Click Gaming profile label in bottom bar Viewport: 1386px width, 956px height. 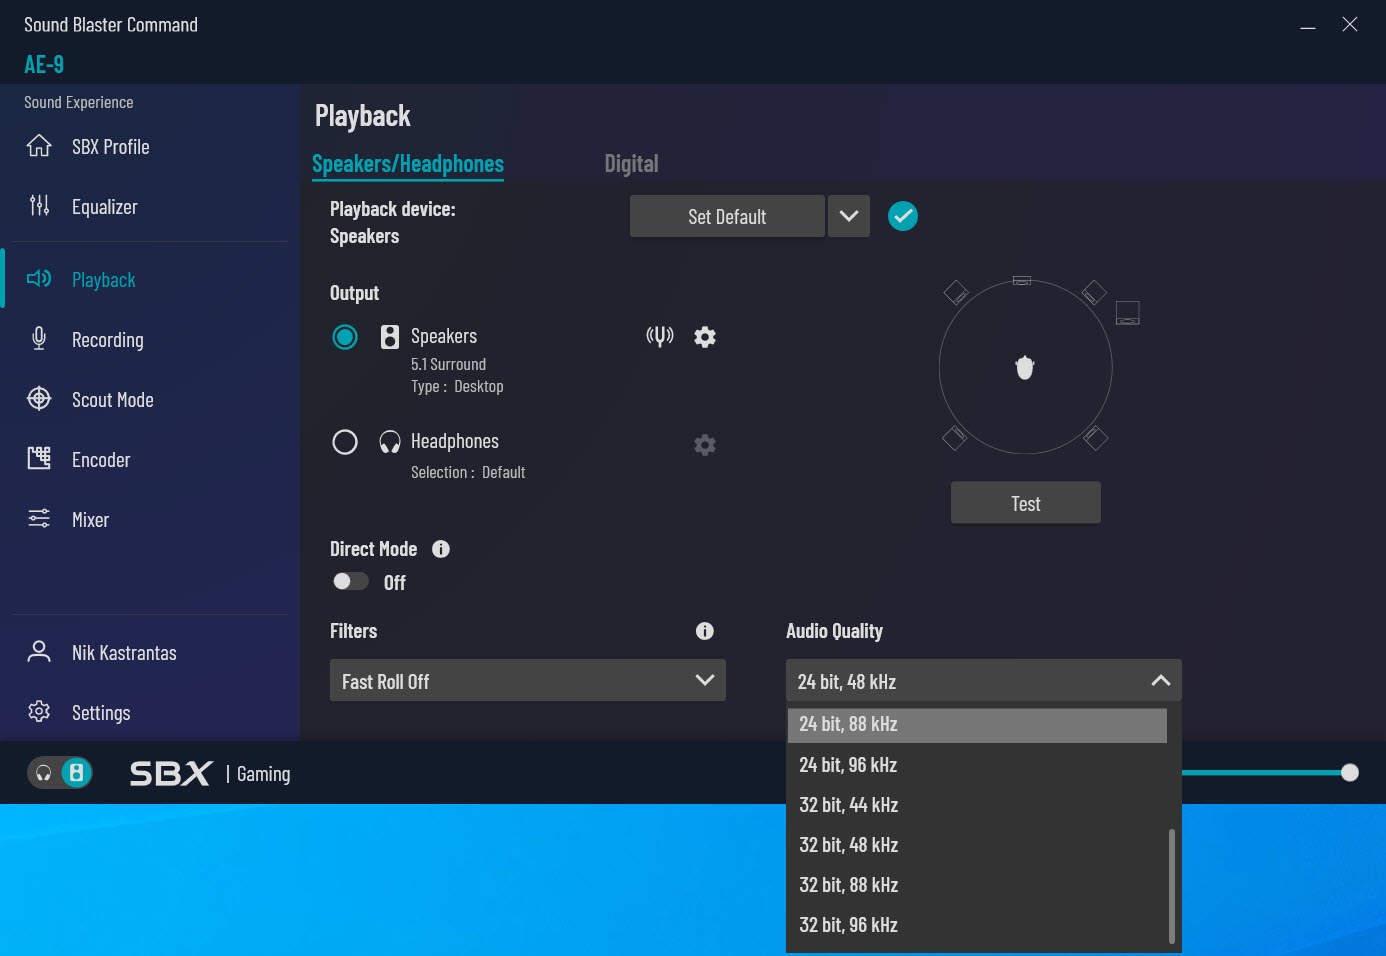(264, 774)
